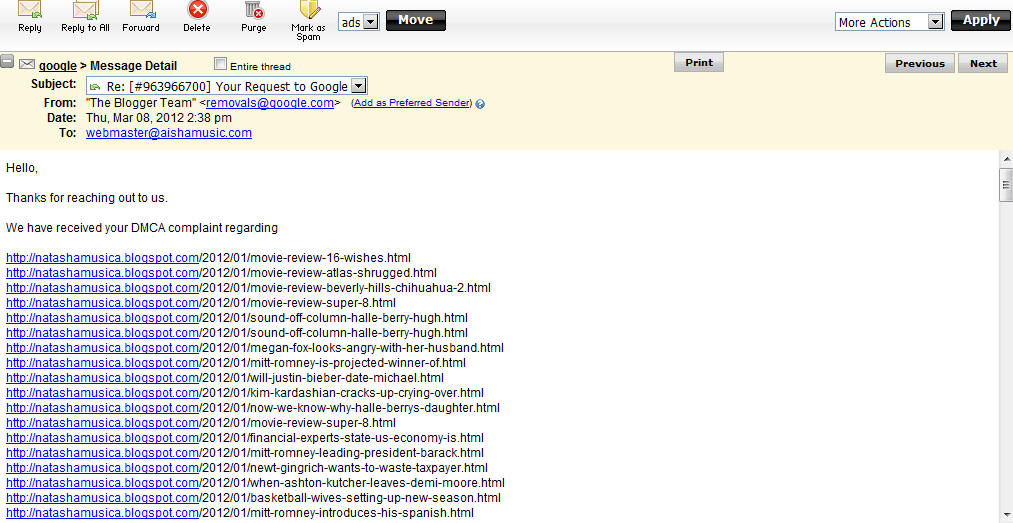
Task: Open the Subject dropdown arrow
Action: [x=359, y=86]
